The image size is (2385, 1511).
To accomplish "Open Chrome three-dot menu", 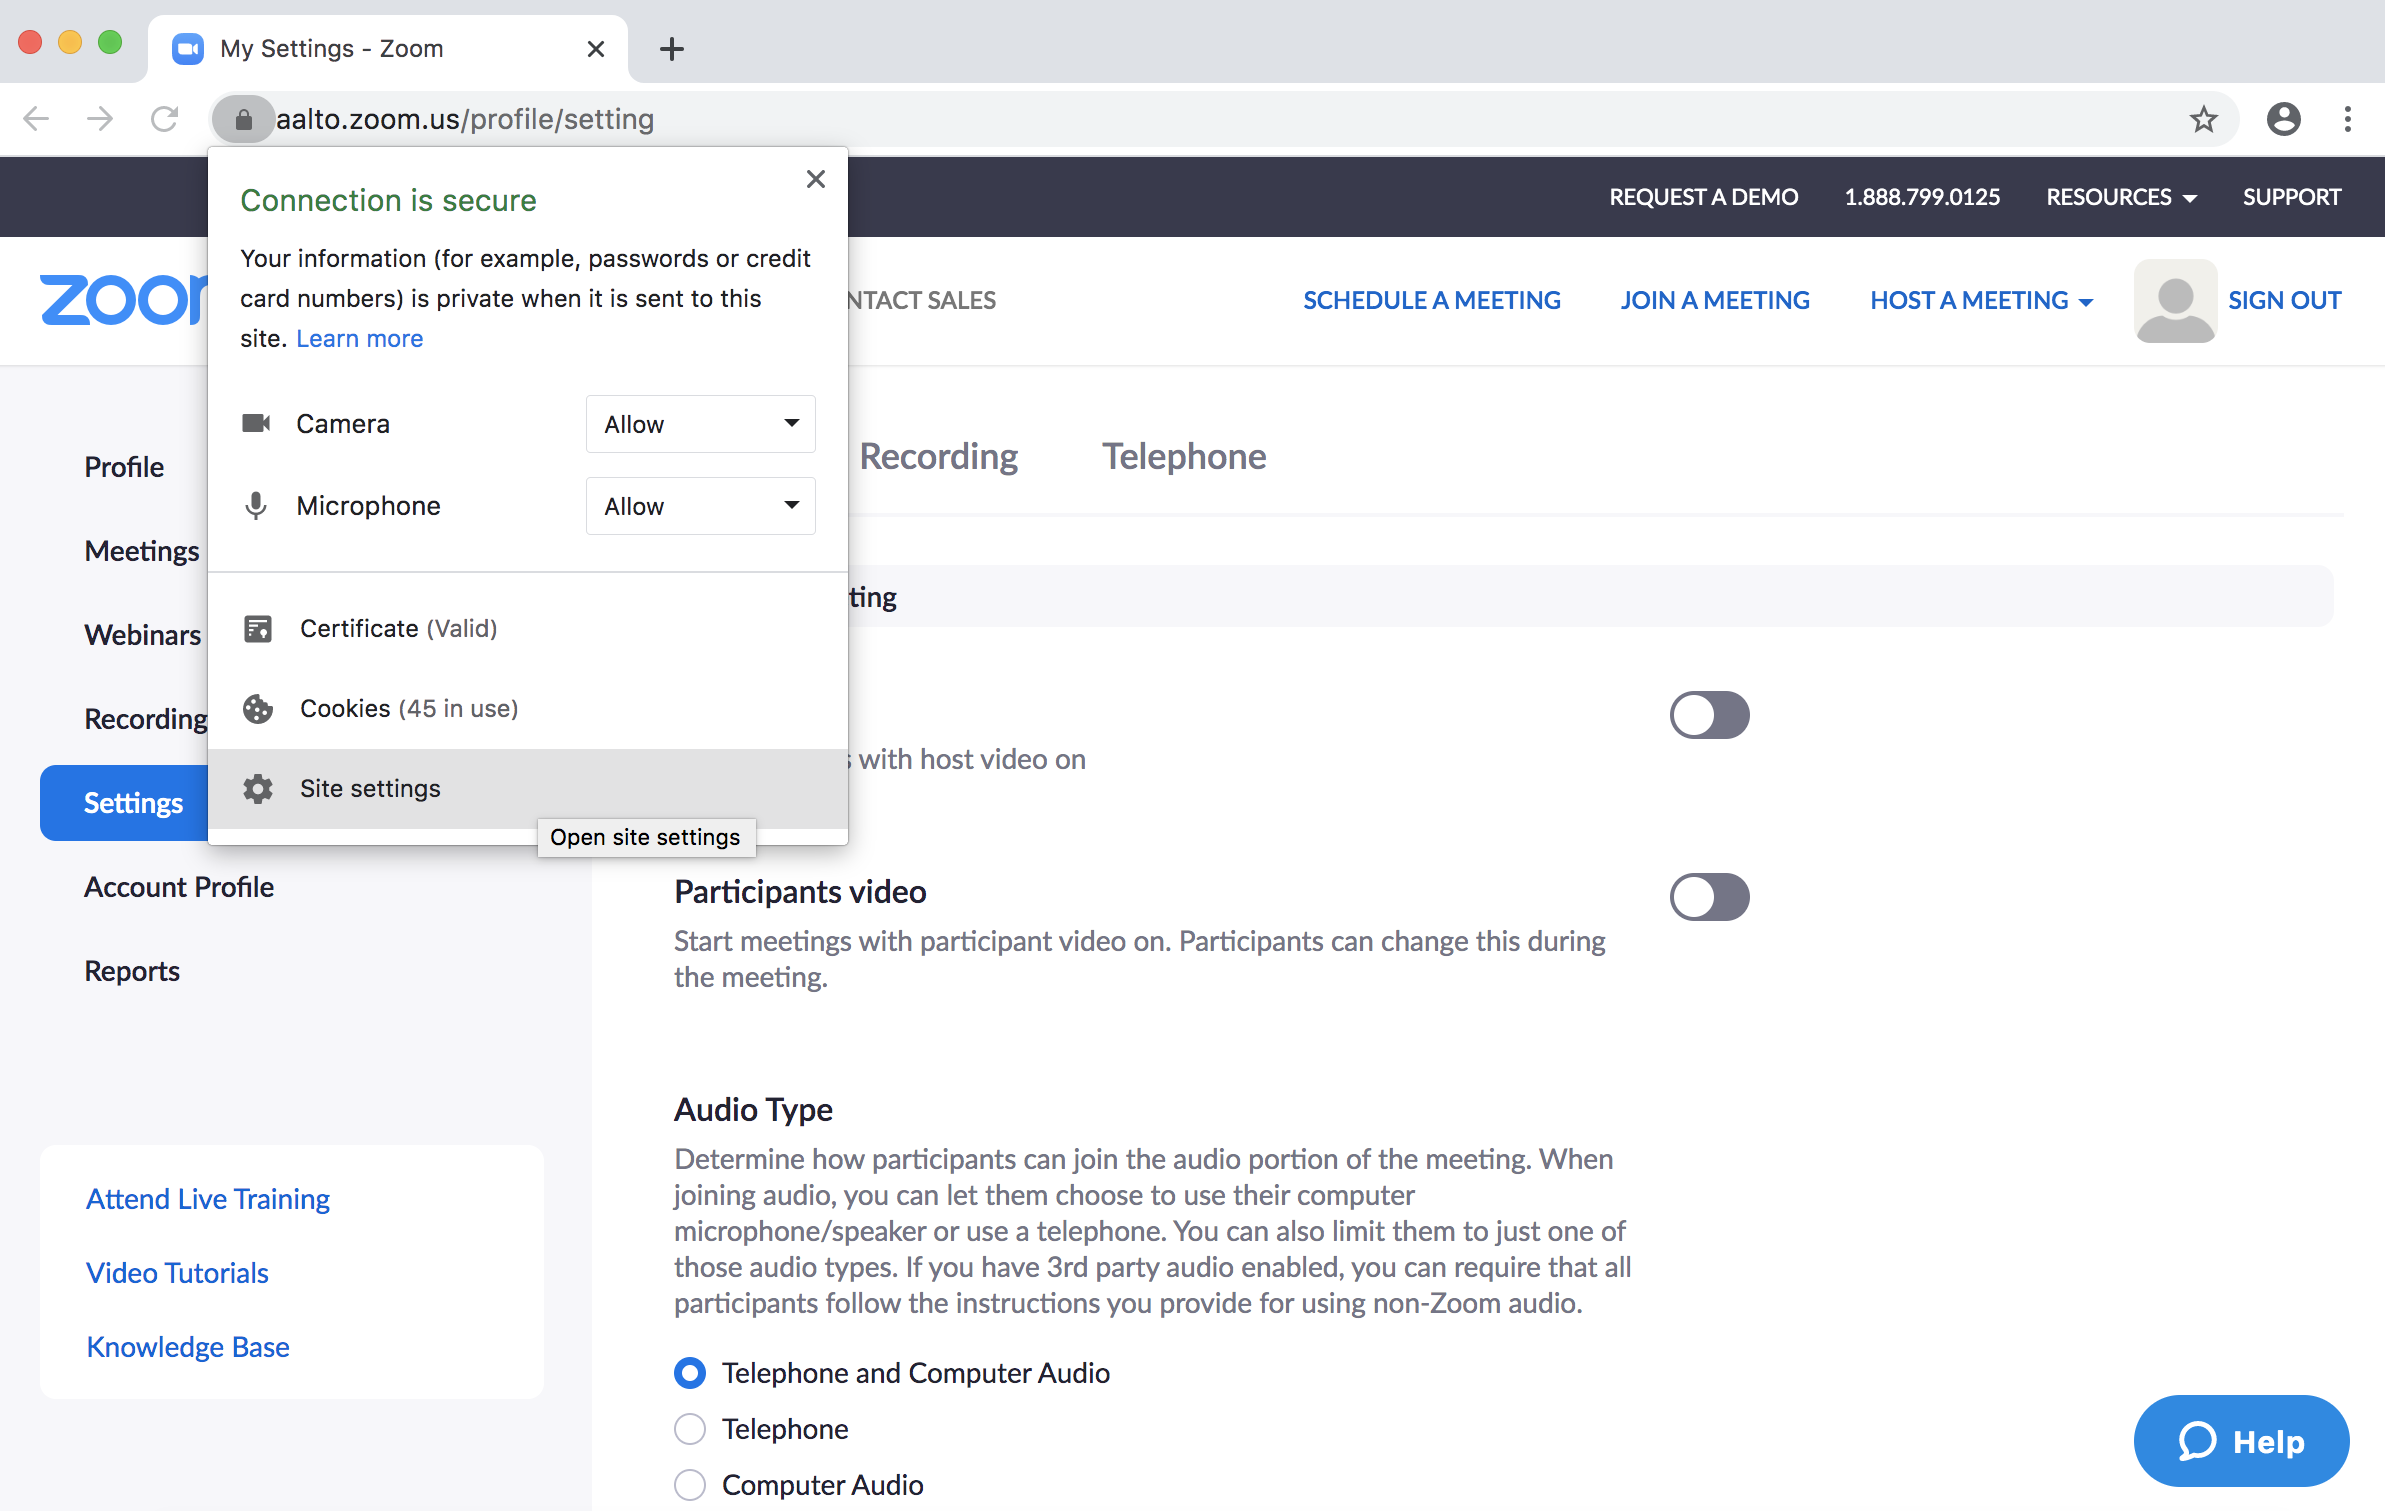I will (x=2347, y=120).
